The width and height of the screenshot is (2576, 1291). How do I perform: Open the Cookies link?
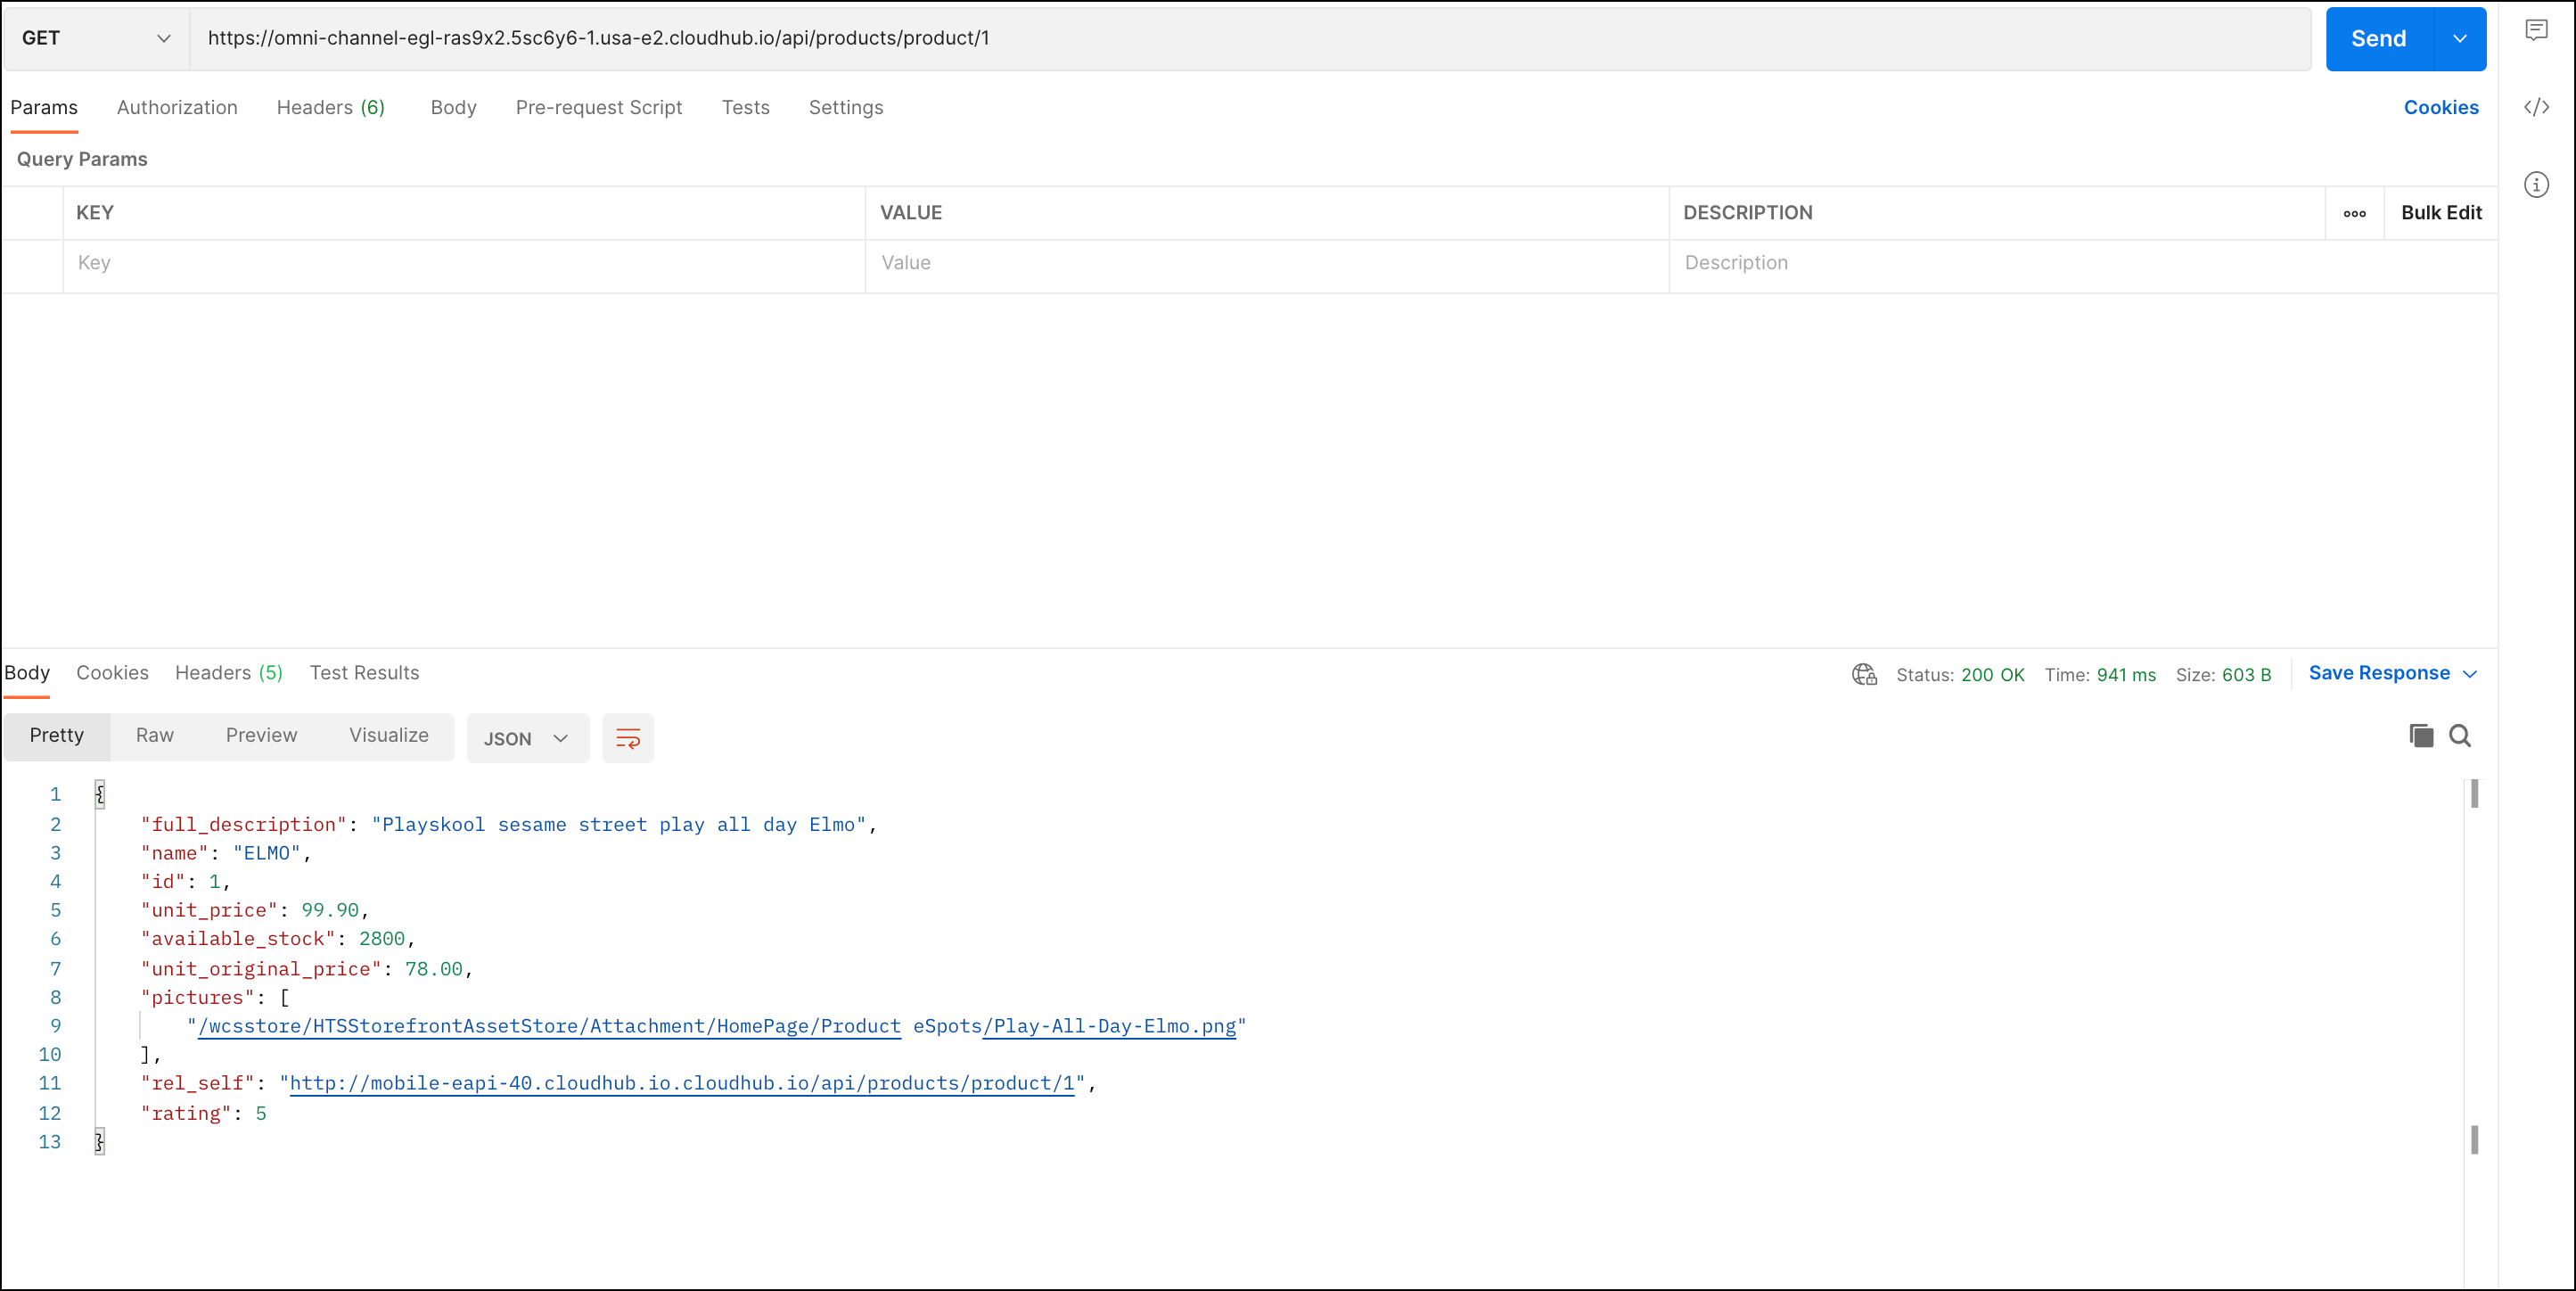tap(2440, 108)
